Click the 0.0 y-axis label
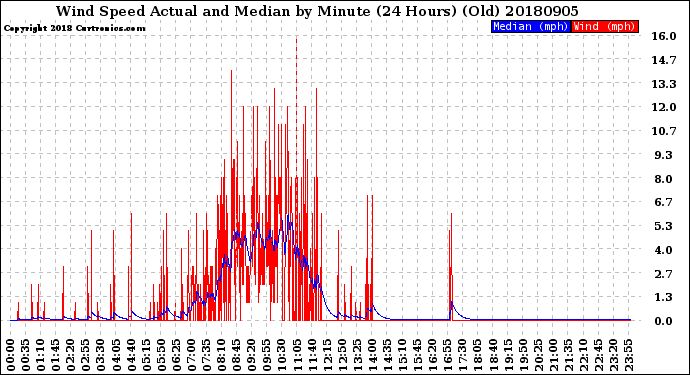The height and width of the screenshot is (375, 690). [x=664, y=321]
